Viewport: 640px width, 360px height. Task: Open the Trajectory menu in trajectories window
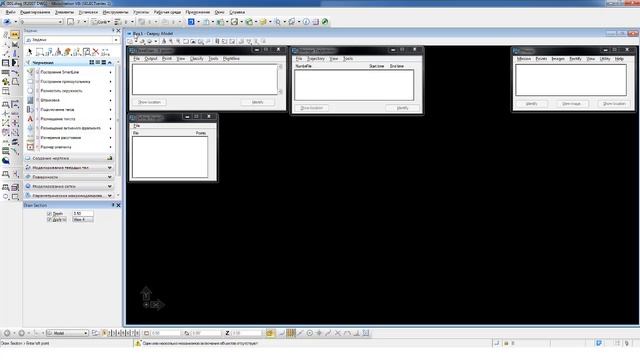point(316,59)
